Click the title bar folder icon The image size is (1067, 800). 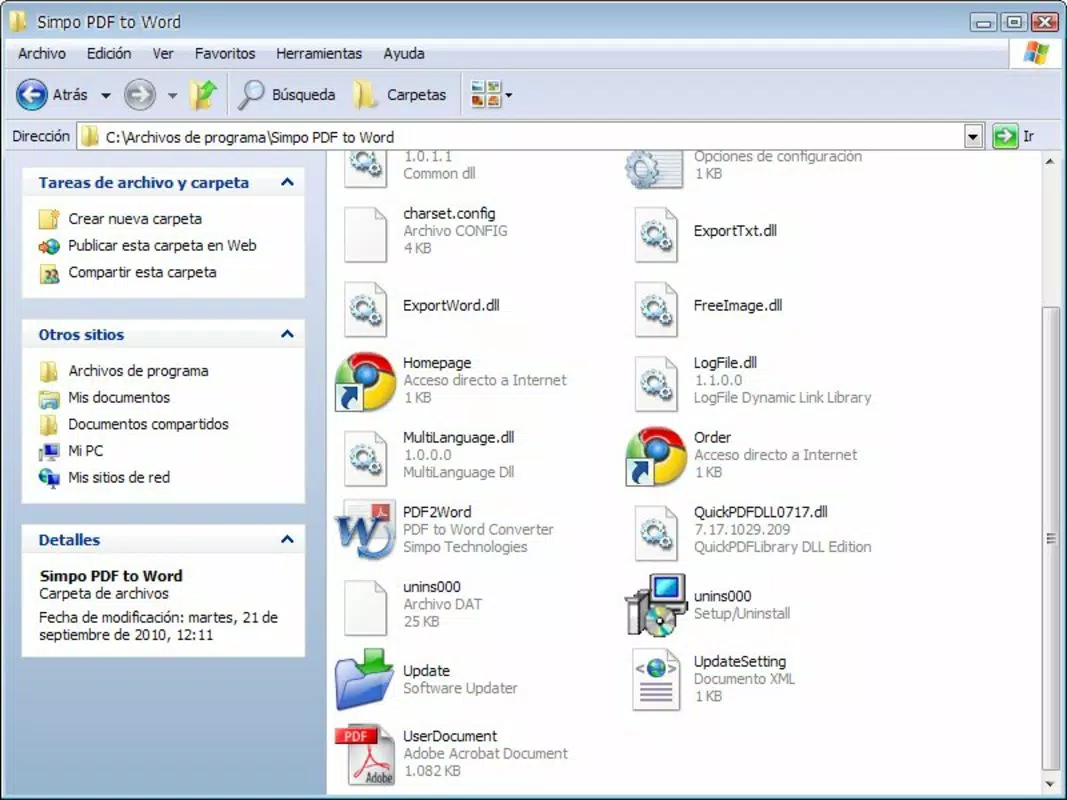[18, 22]
